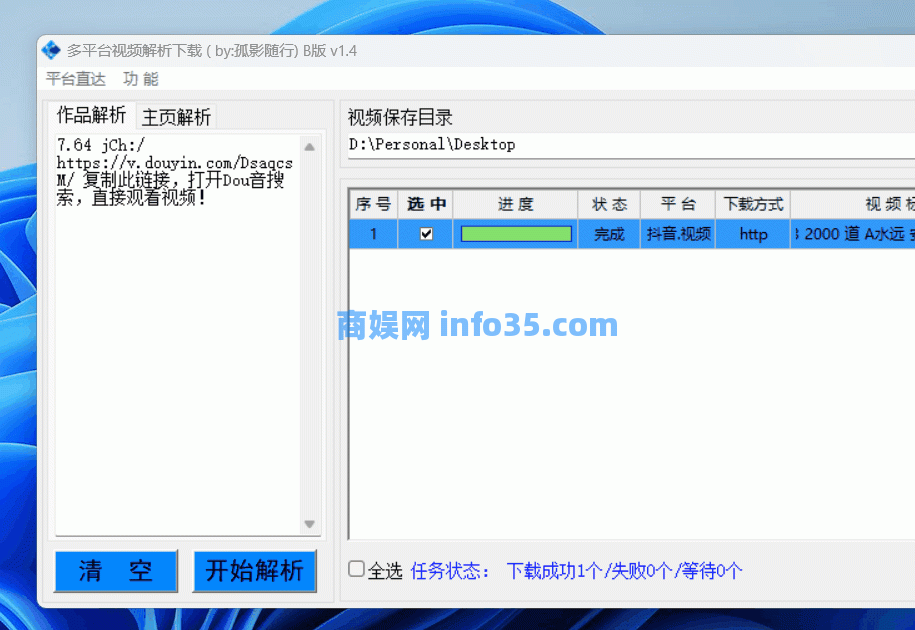The height and width of the screenshot is (630, 915).
Task: Select the 完成 status cell in row 1
Action: pos(608,233)
